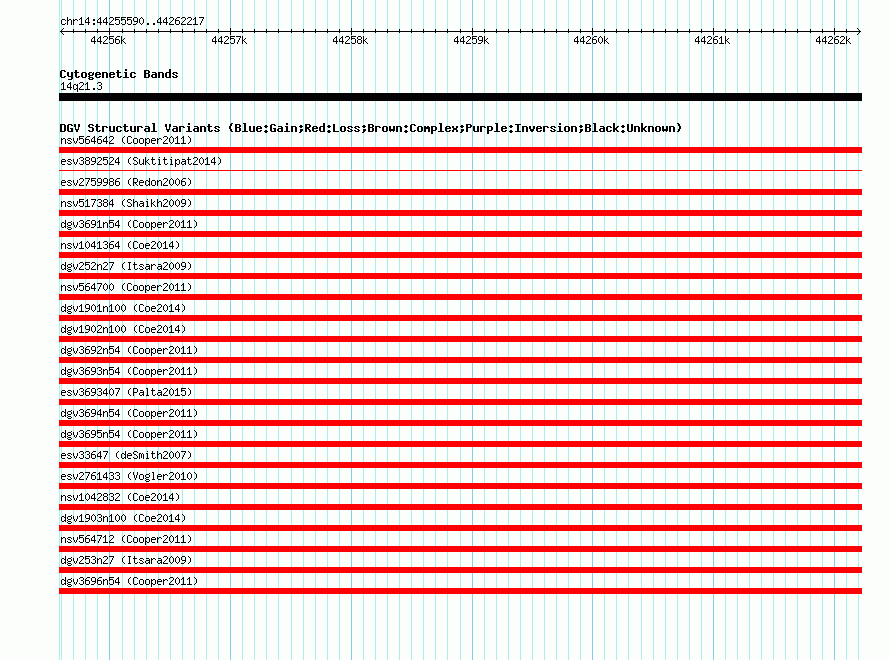Screen dimensions: 890x660
Task: Click the chr14:44255590..44262217 region label
Action: tap(132, 22)
